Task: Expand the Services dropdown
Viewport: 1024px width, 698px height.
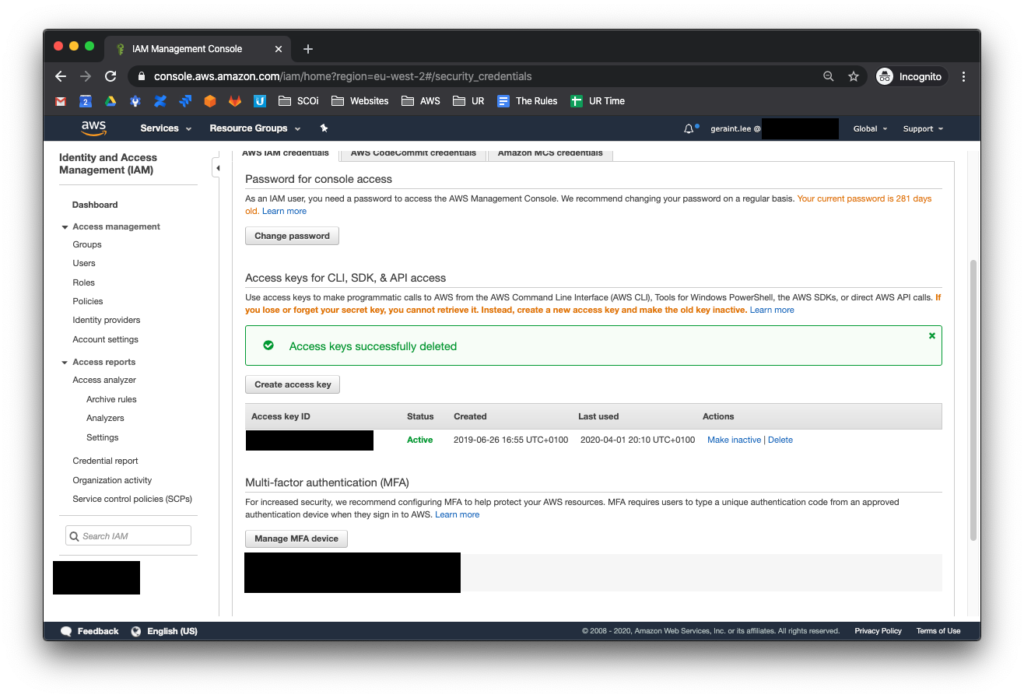Action: 166,129
